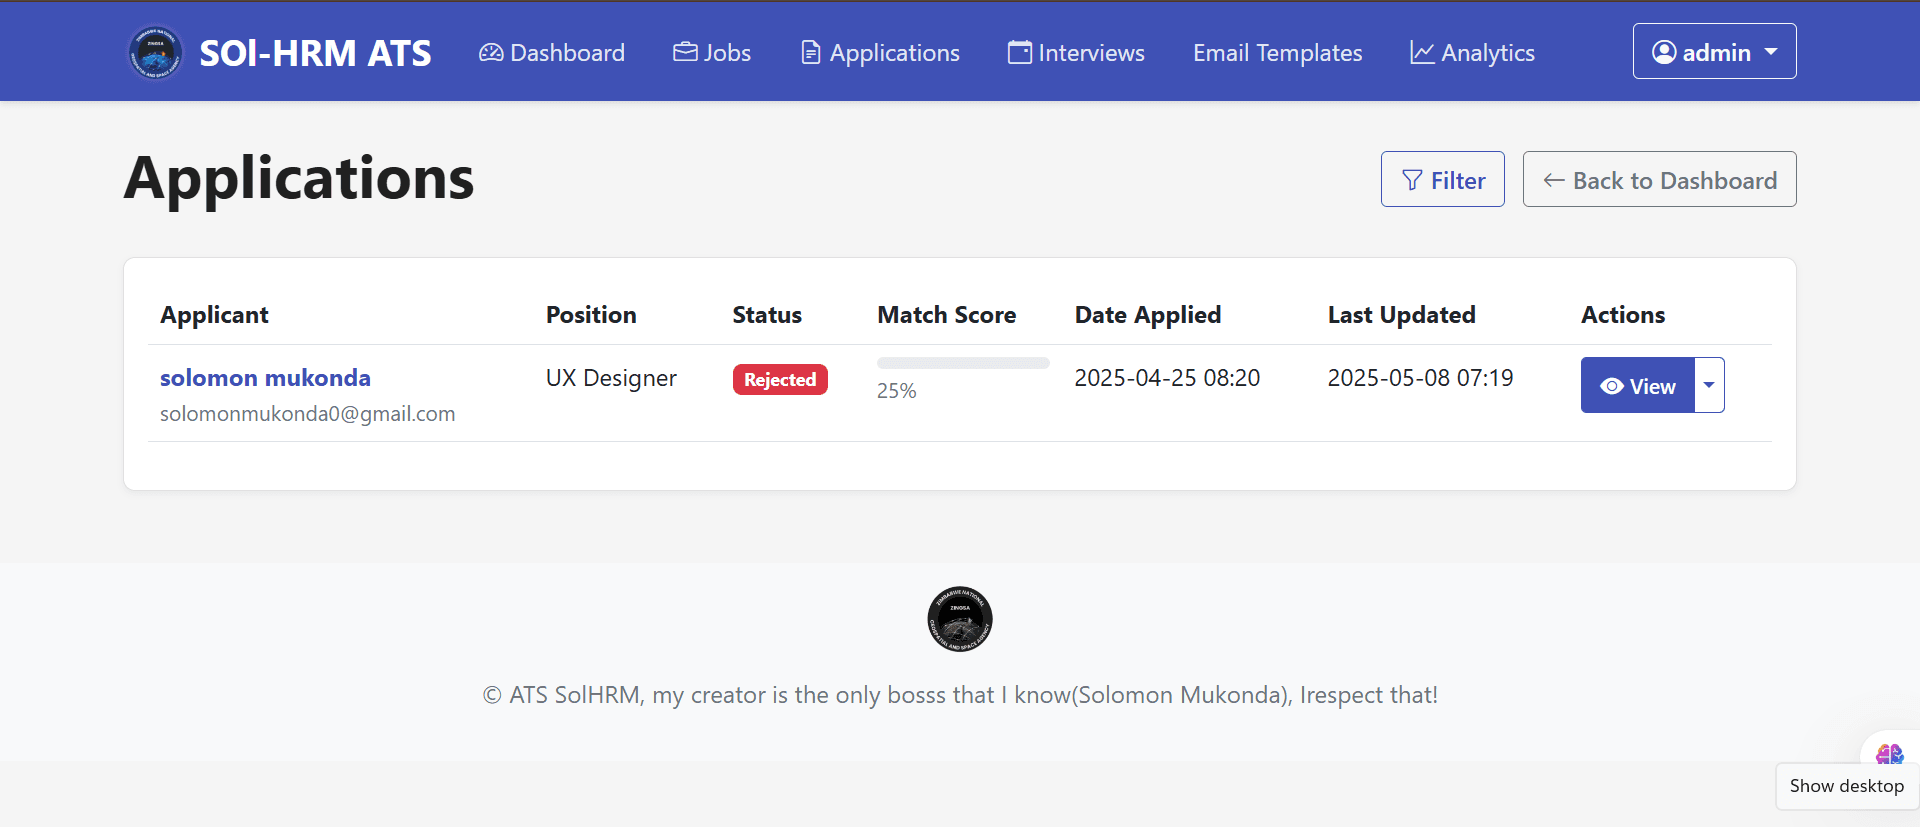Click the match score progress bar
Viewport: 1920px width, 827px height.
963,363
